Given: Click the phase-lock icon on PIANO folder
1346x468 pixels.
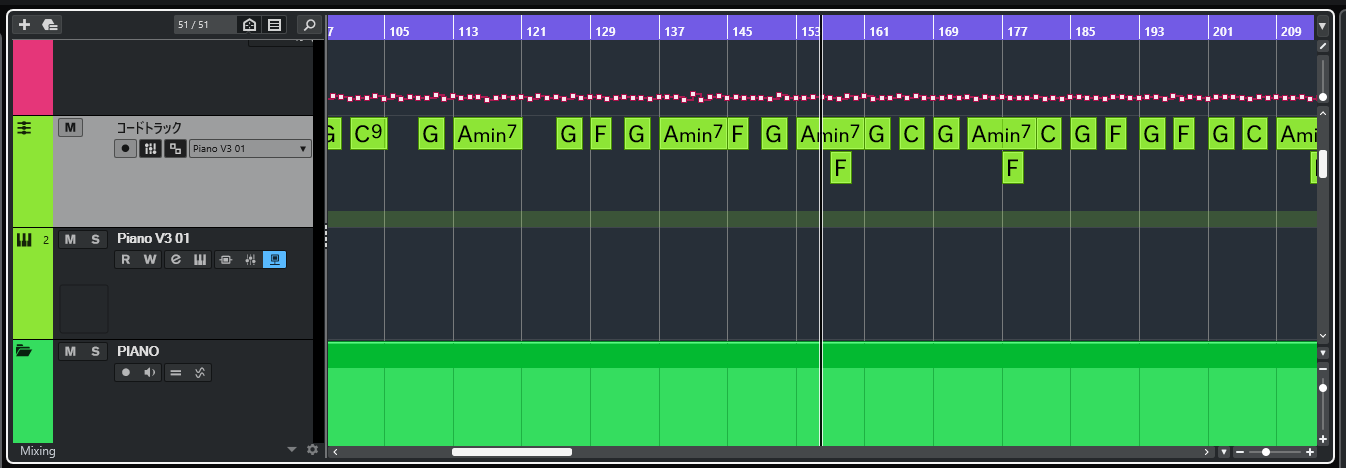Looking at the screenshot, I should coord(199,373).
